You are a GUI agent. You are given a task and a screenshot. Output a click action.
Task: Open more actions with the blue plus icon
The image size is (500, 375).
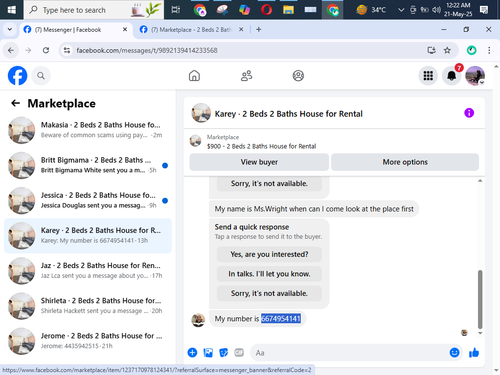[192, 352]
